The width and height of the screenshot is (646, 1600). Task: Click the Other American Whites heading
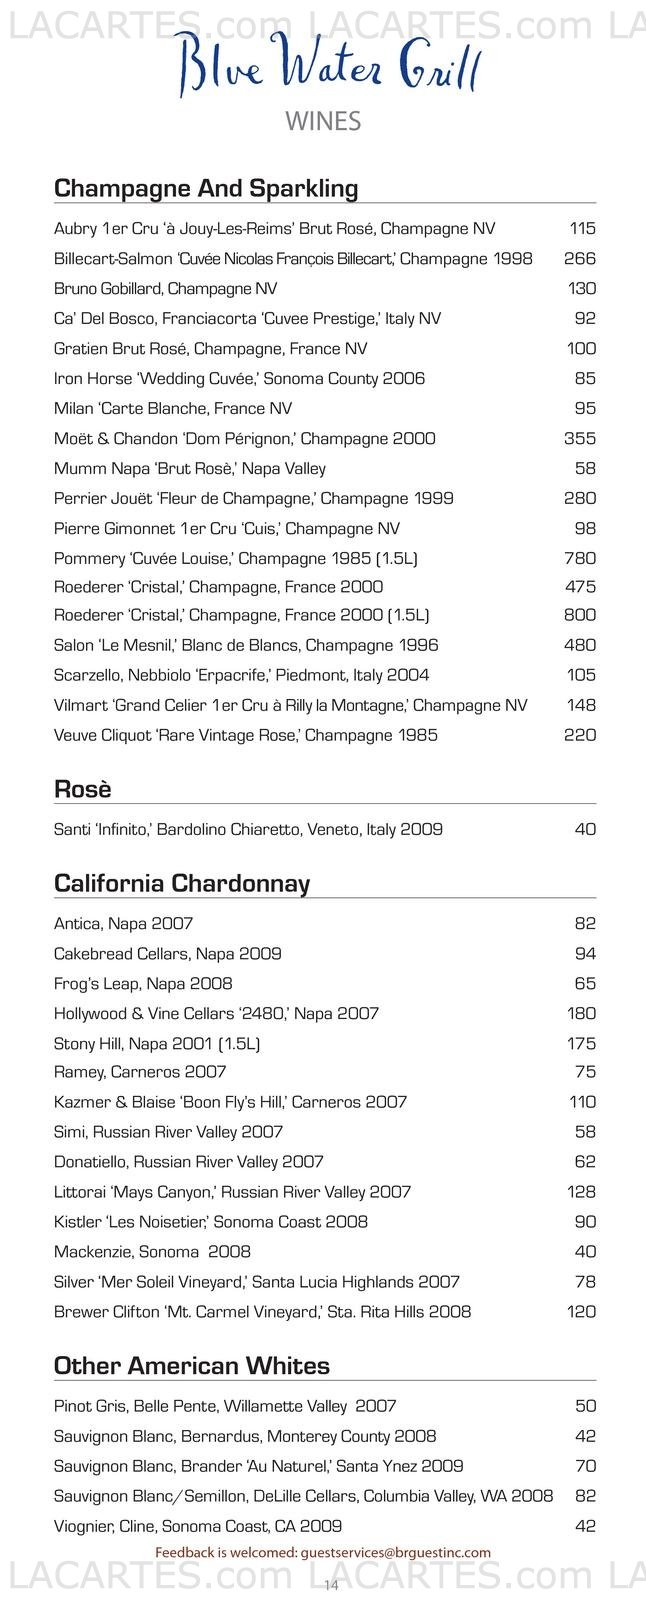(x=192, y=1365)
